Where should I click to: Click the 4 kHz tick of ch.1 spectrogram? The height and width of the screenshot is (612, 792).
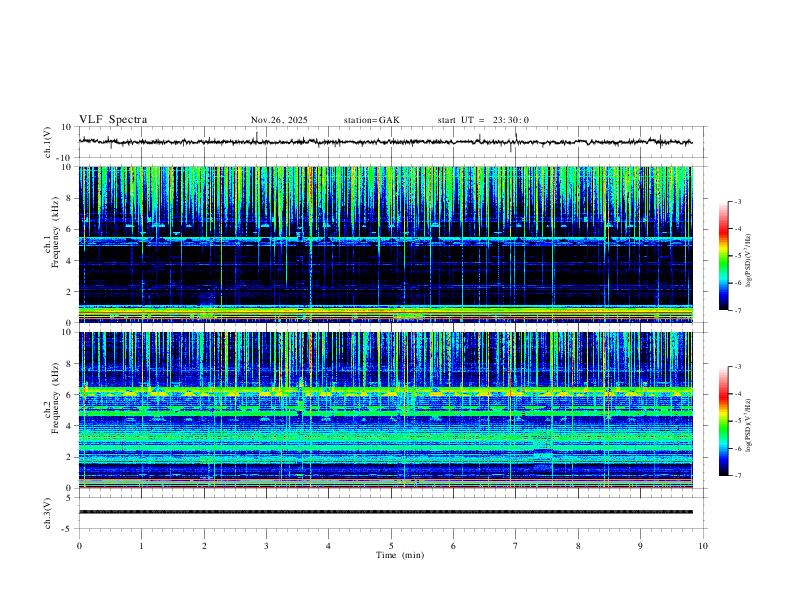pos(70,261)
